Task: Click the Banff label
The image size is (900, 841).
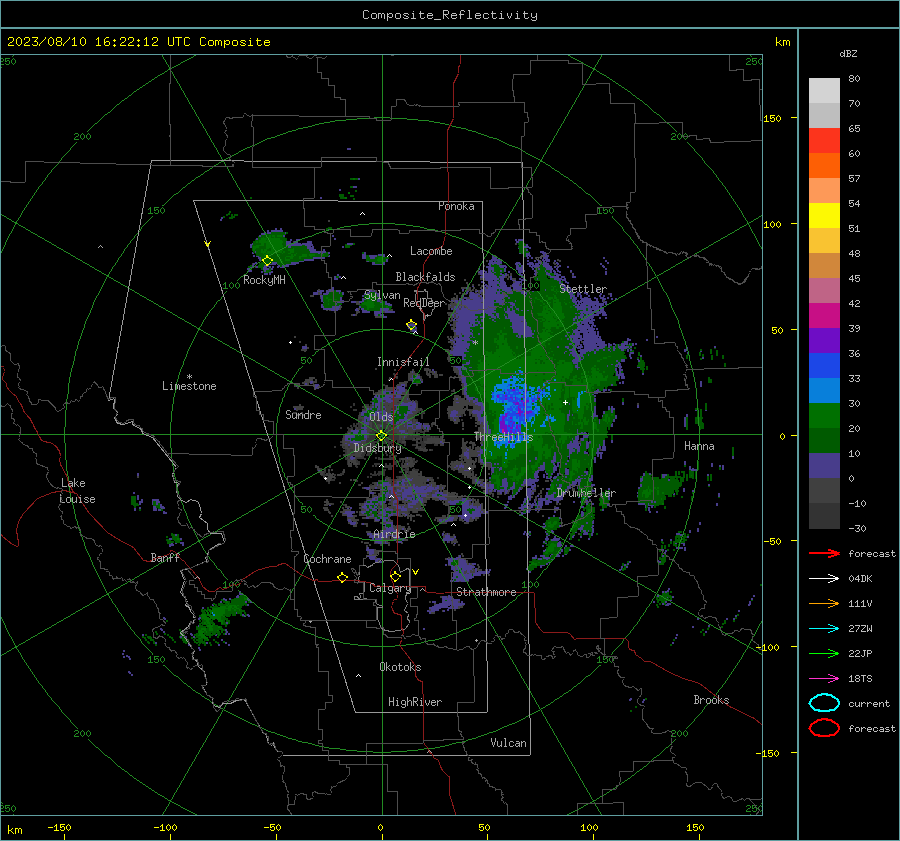Action: click(165, 557)
